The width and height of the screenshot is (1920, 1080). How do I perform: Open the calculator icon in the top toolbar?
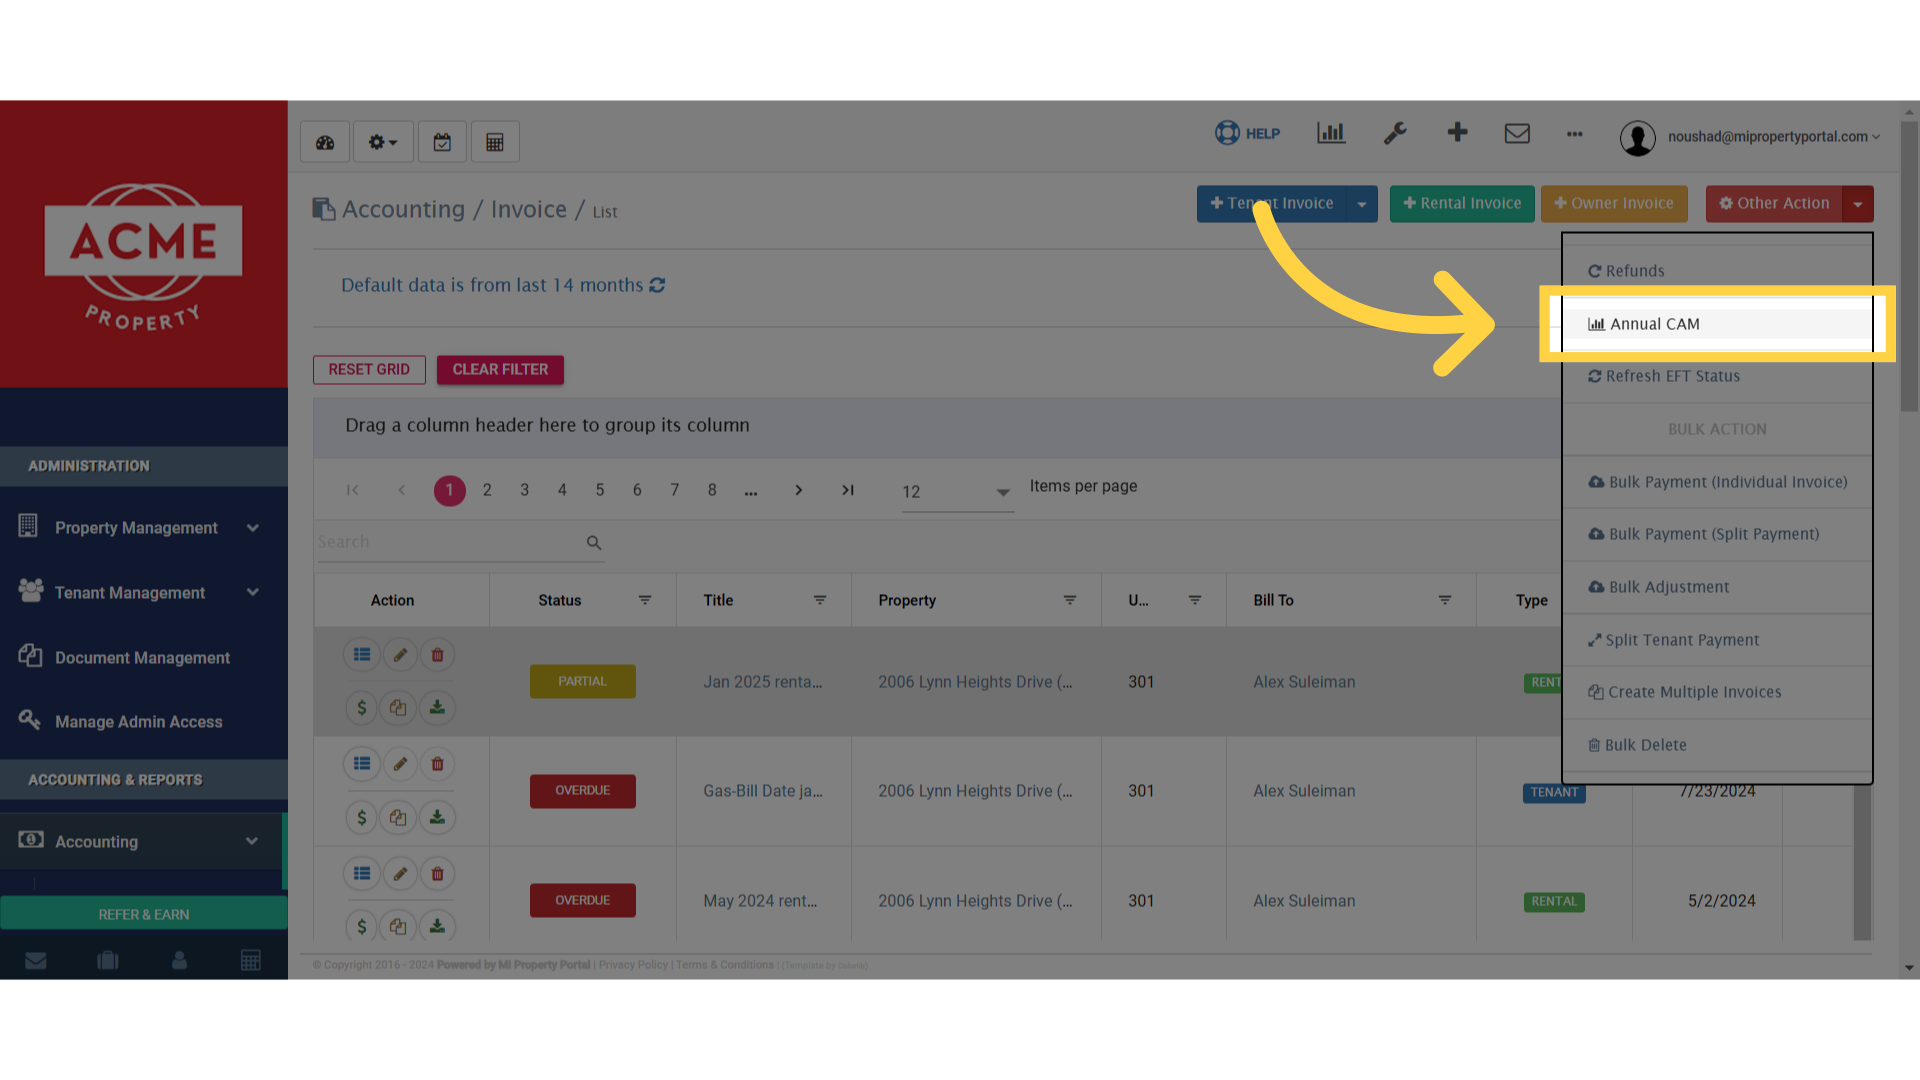[494, 142]
